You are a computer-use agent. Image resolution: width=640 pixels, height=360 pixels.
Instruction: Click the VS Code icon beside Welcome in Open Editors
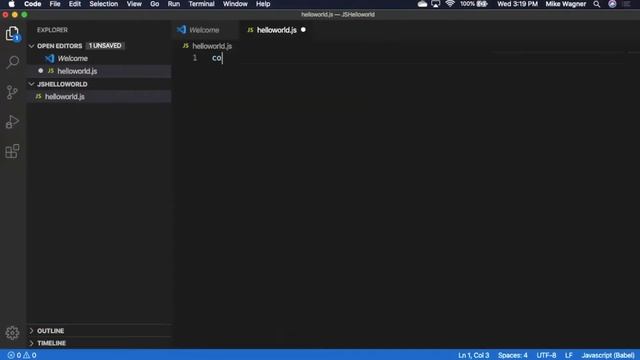pos(49,58)
